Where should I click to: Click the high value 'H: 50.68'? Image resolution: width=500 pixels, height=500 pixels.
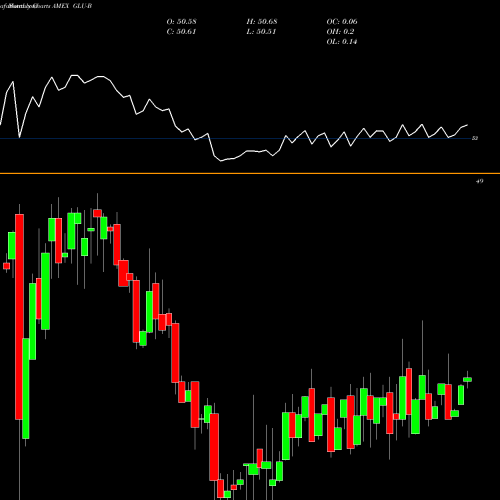[x=262, y=21]
